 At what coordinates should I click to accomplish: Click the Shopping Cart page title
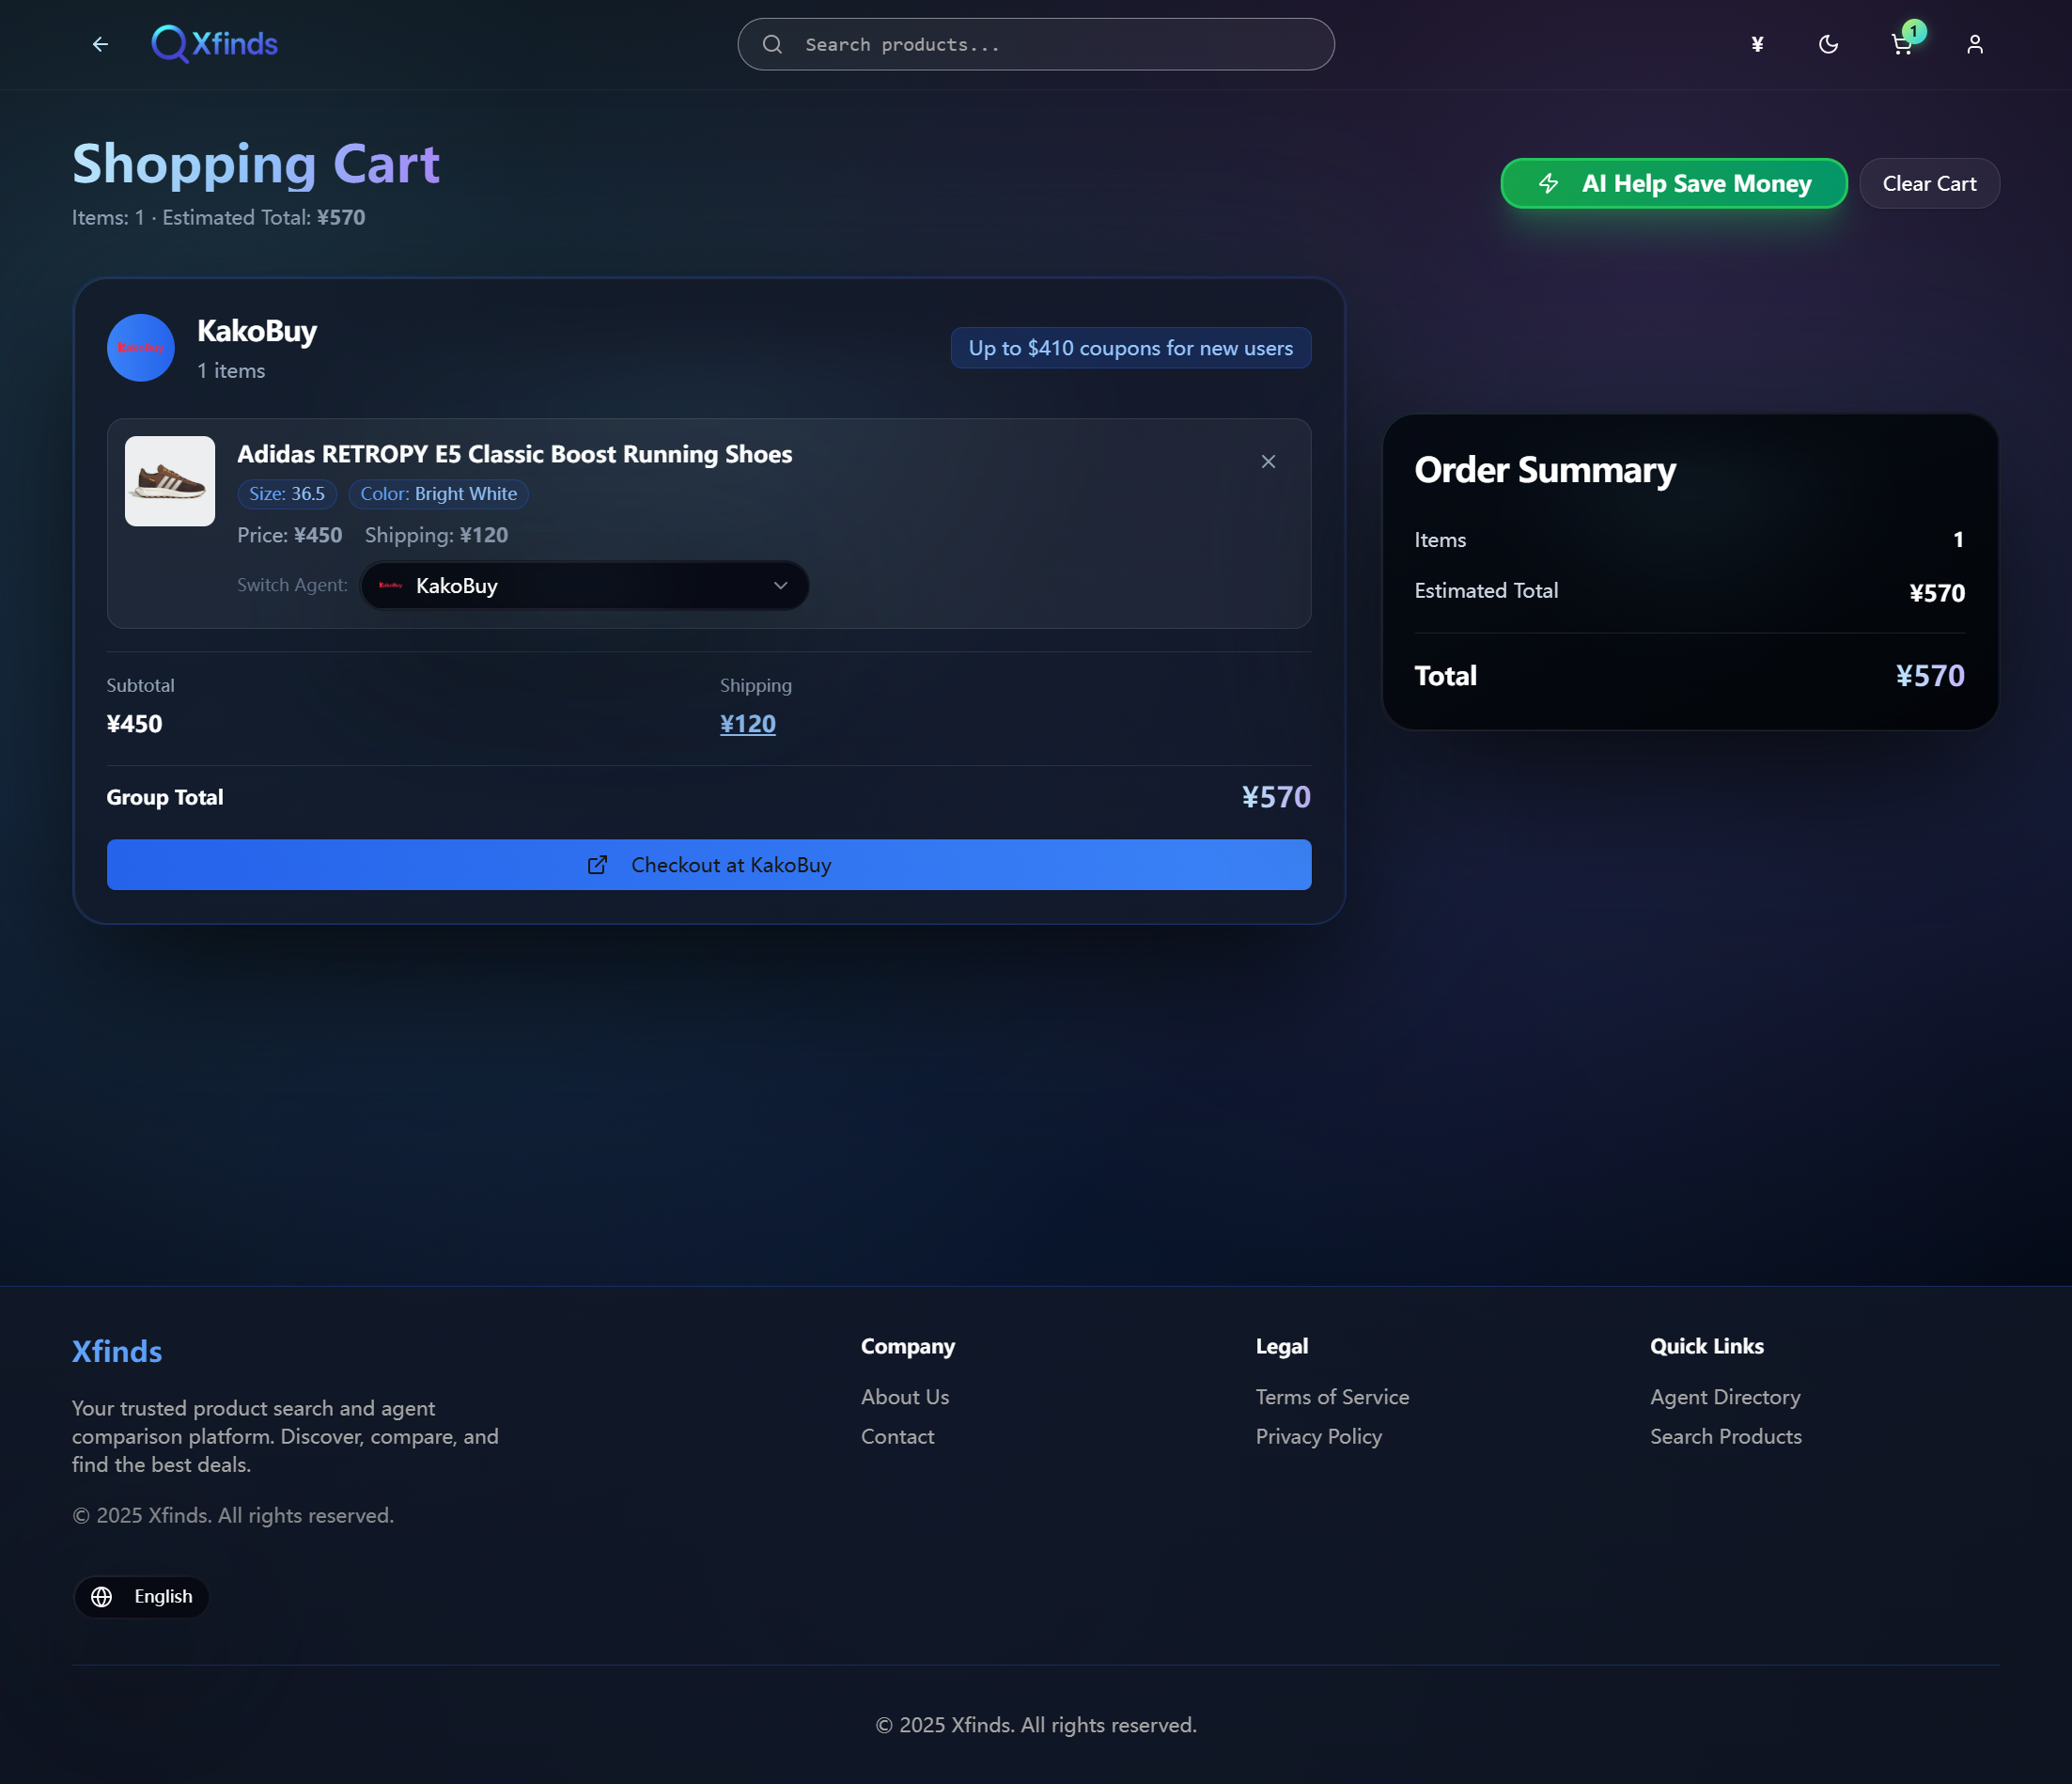tap(256, 164)
